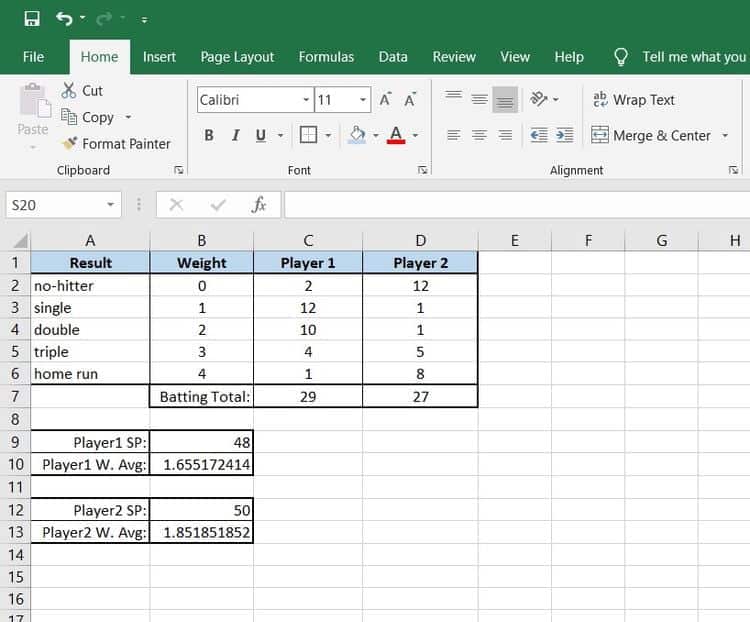Viewport: 750px width, 622px height.
Task: Click inside the formula bar input
Action: pyautogui.click(x=517, y=205)
